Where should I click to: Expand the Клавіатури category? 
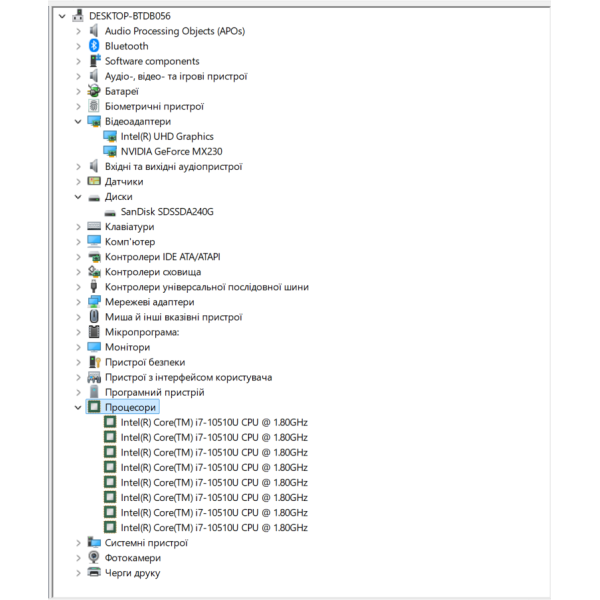[78, 227]
